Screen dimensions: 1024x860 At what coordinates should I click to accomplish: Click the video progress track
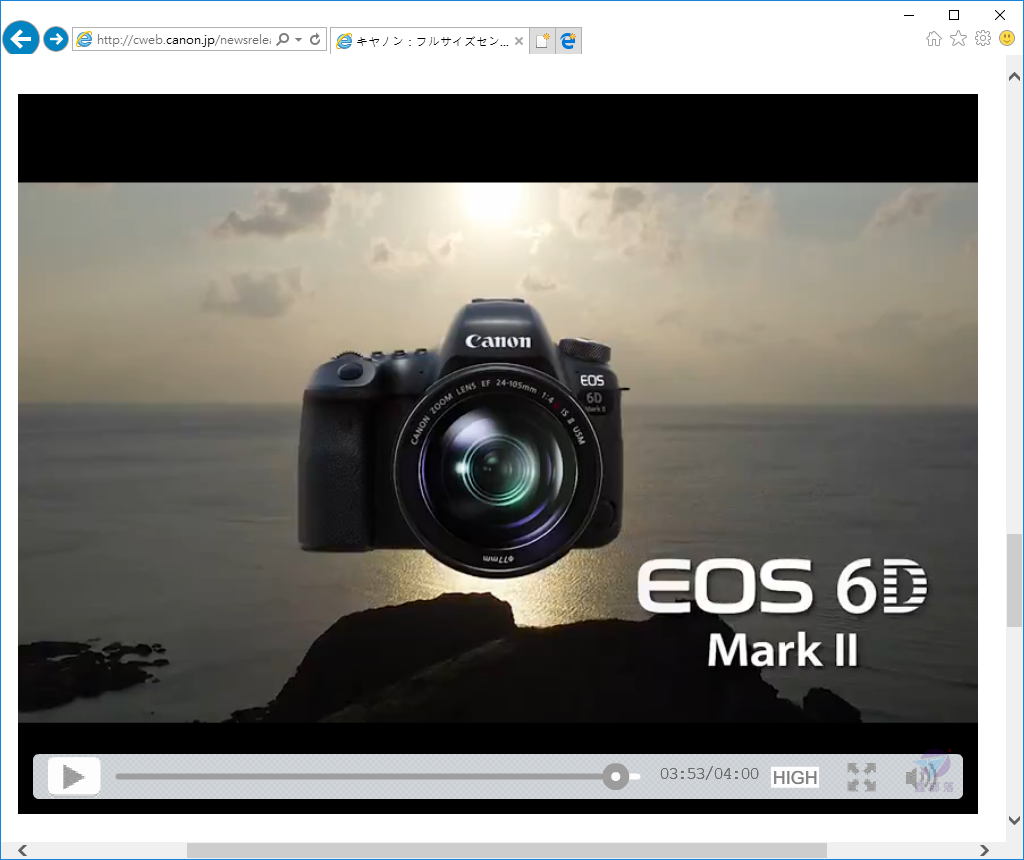[x=377, y=776]
